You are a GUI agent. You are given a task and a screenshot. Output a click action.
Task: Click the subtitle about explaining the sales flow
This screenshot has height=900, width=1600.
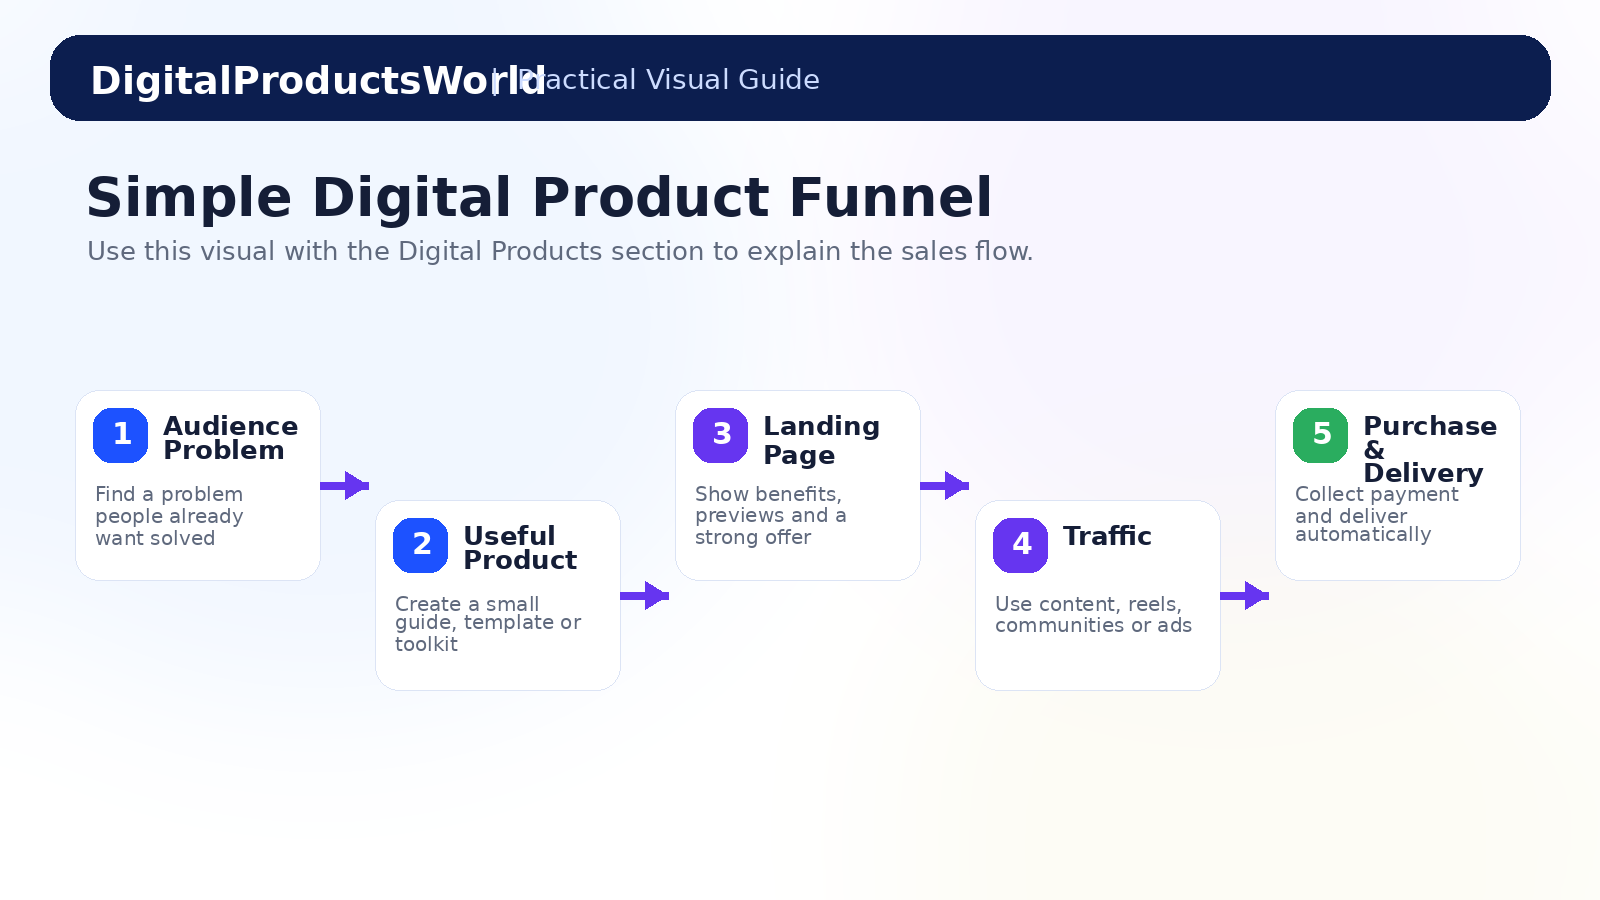click(x=560, y=251)
